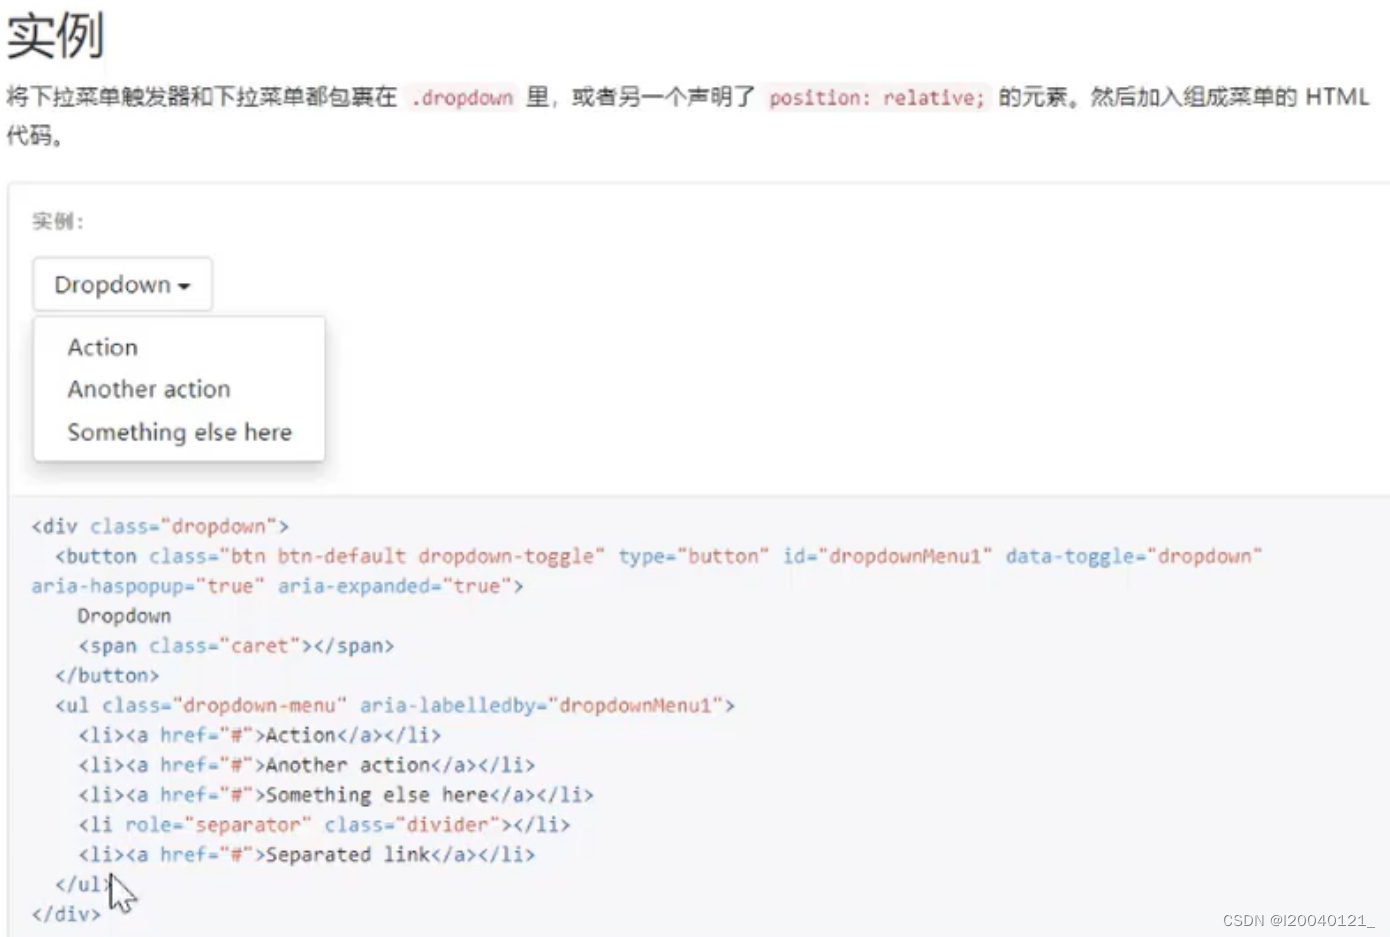Click code line li Separated link
Viewport: 1390px width, 937px height.
click(x=307, y=855)
